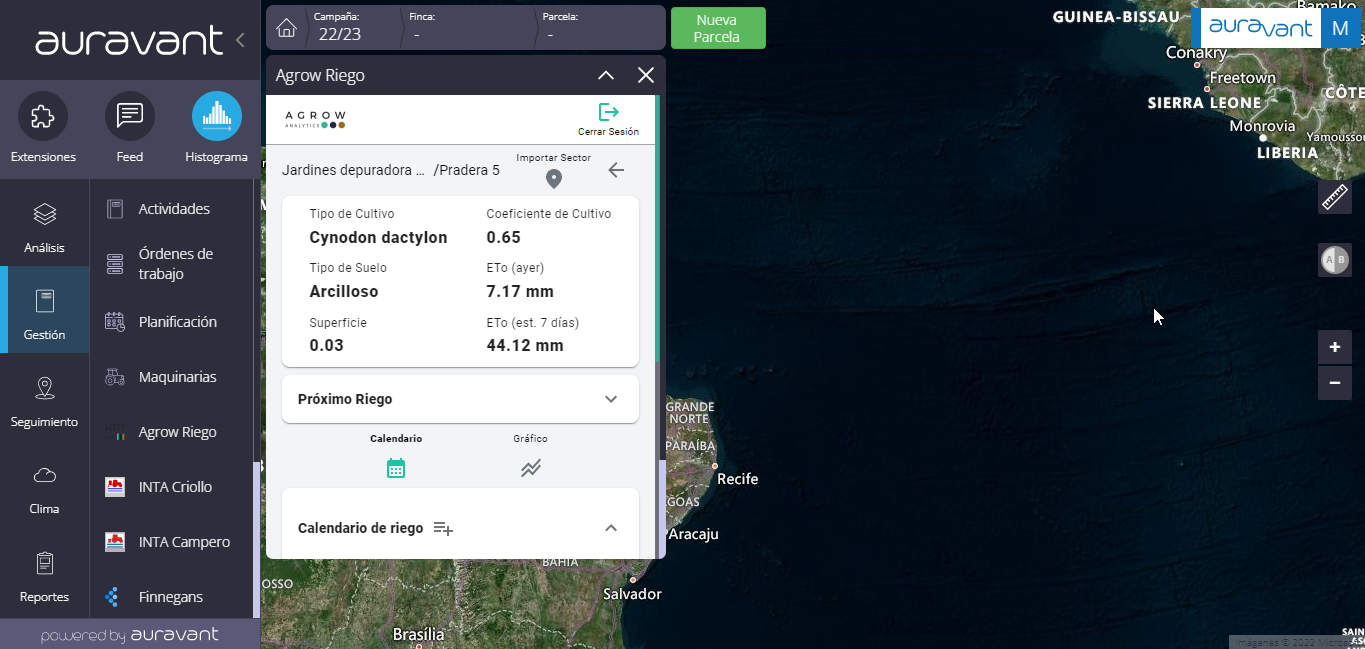Click the ETo ayer 7.17 mm value
Image resolution: width=1365 pixels, height=649 pixels.
[x=520, y=291]
